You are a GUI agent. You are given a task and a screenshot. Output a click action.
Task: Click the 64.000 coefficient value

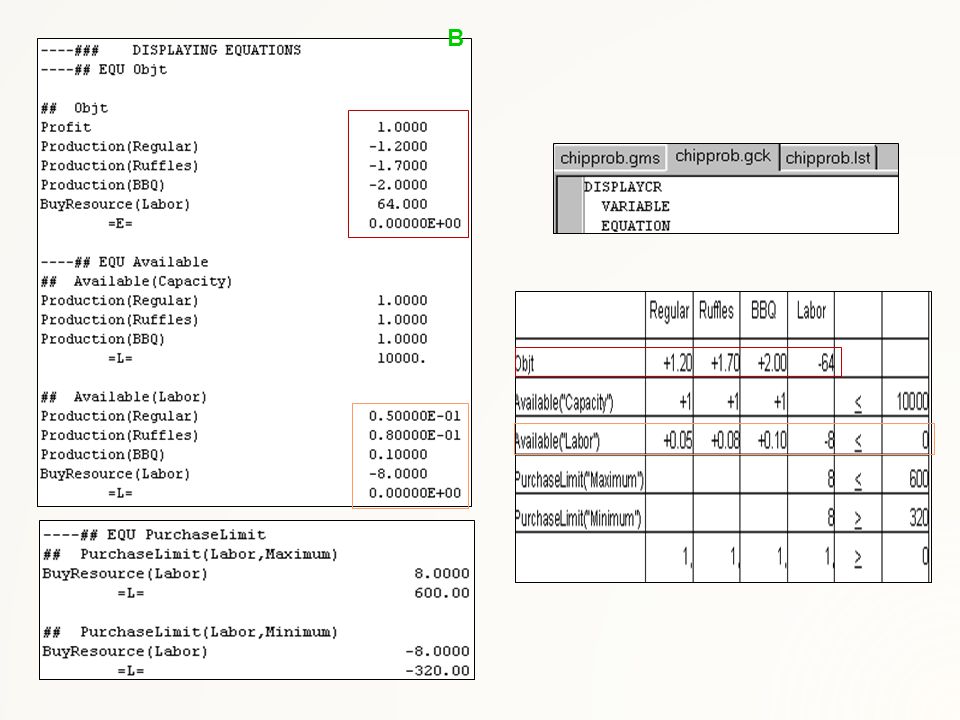pyautogui.click(x=402, y=204)
